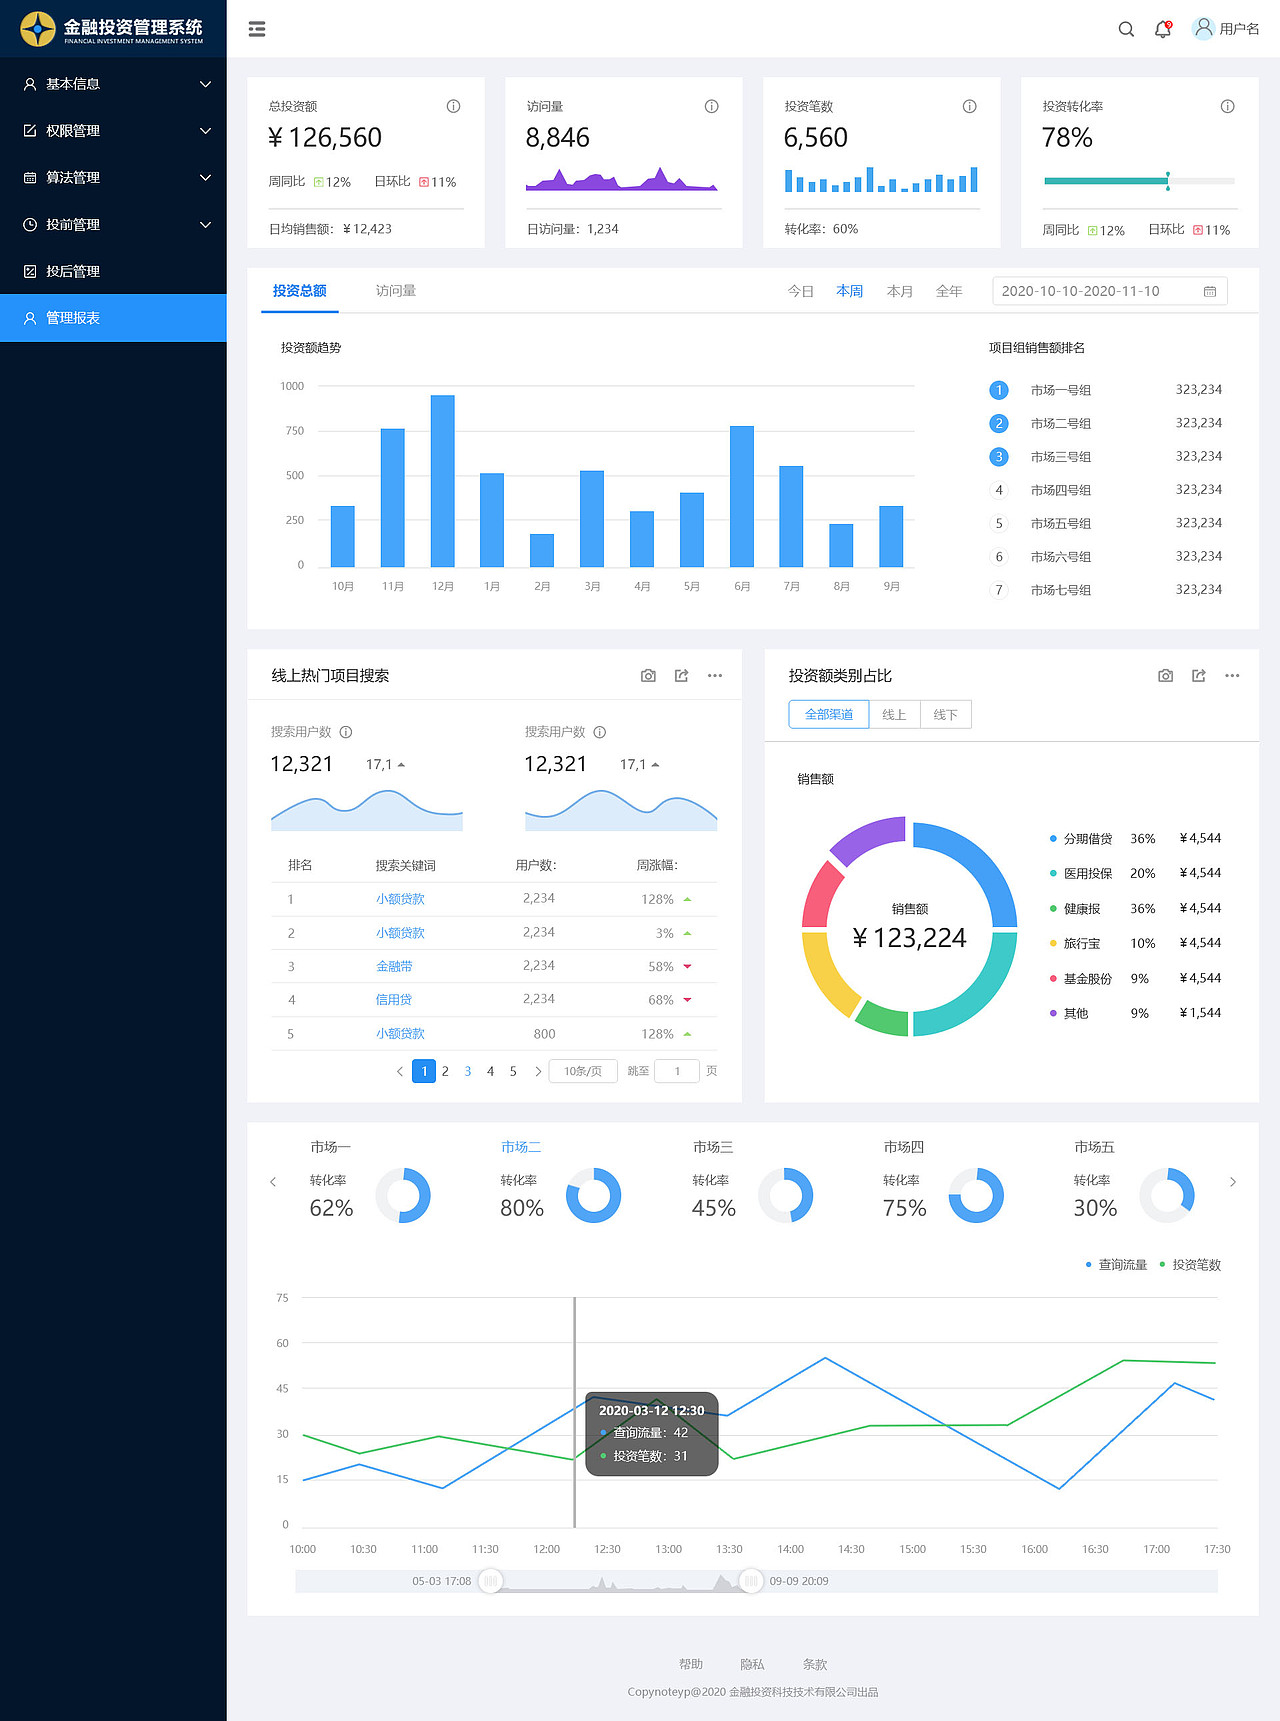Expand 权限管理 sidebar menu
Viewport: 1280px width, 1721px height.
click(x=113, y=131)
